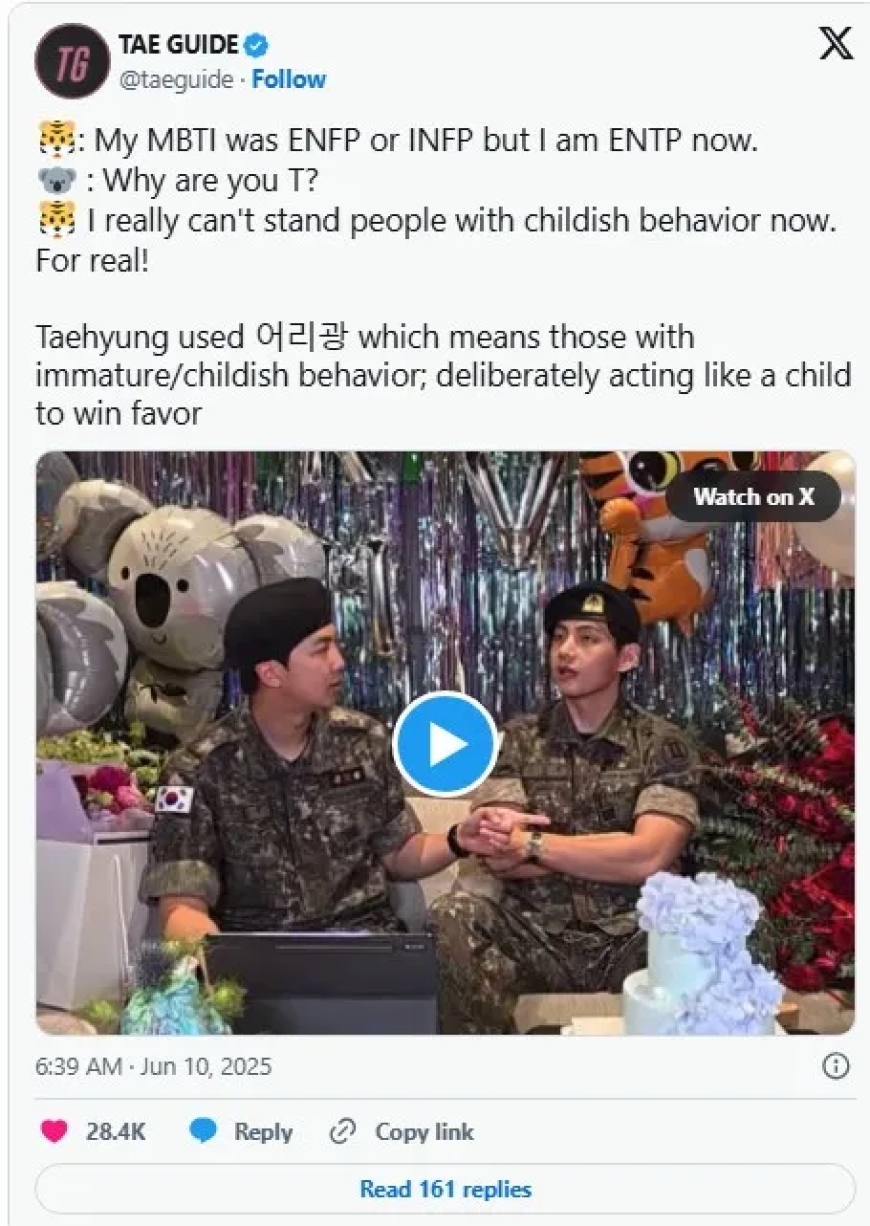
Task: Open the Watch on X button
Action: tap(753, 496)
